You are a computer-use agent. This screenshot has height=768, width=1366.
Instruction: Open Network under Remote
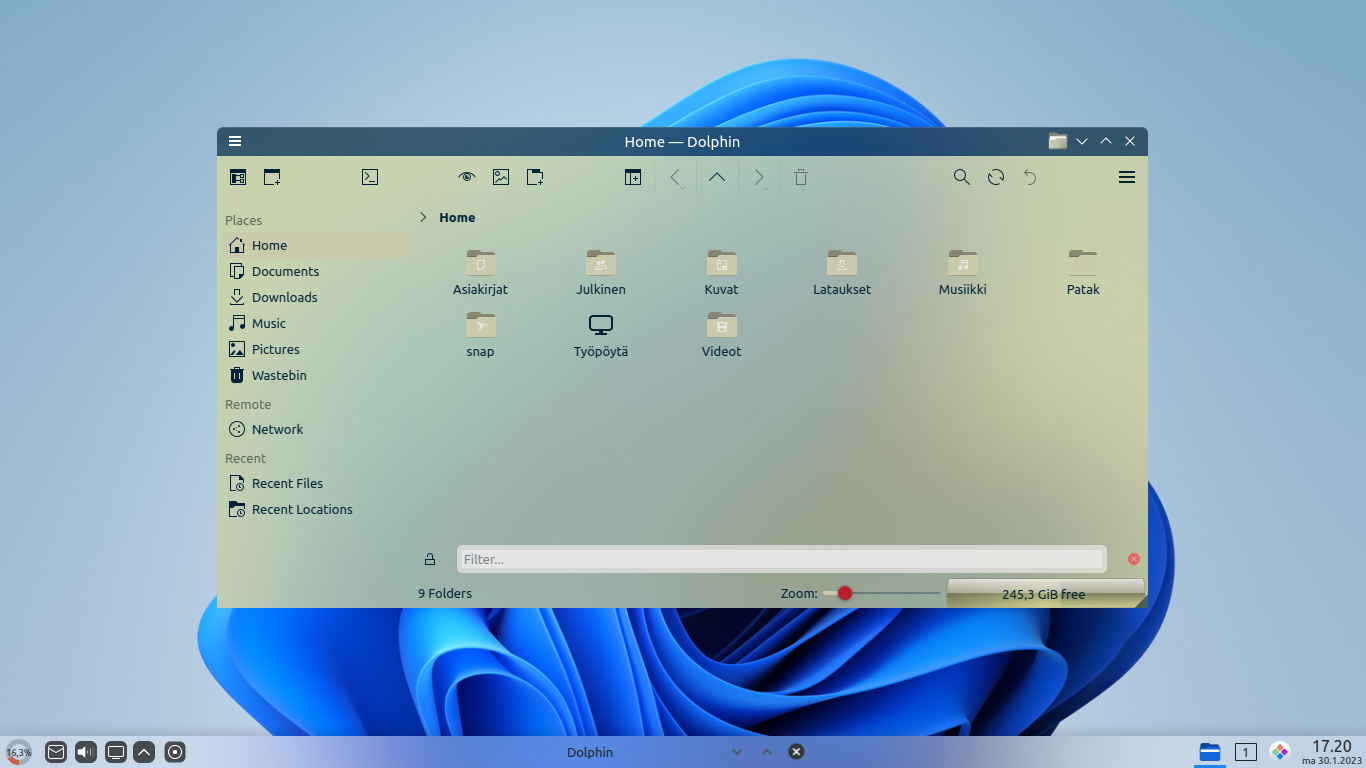[315, 429]
